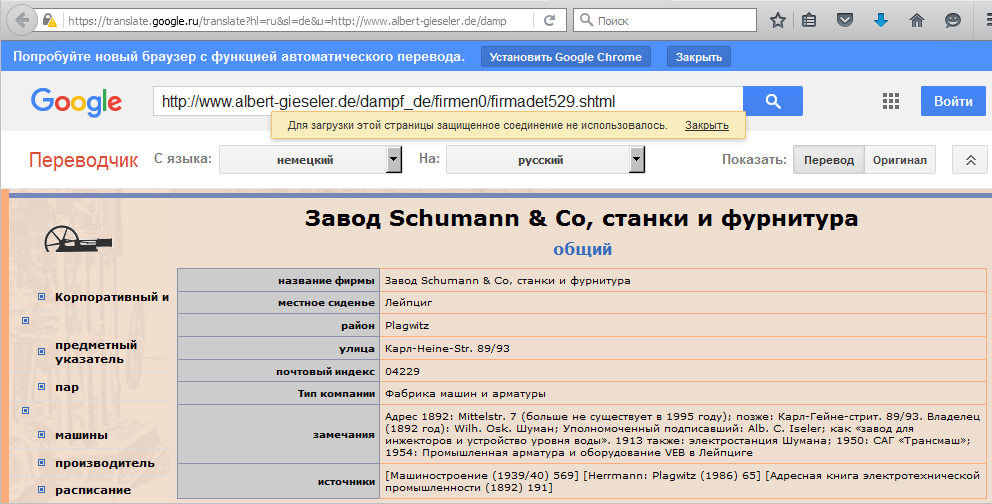992x504 pixels.
Task: Open the пар sidebar link
Action: pos(67,387)
